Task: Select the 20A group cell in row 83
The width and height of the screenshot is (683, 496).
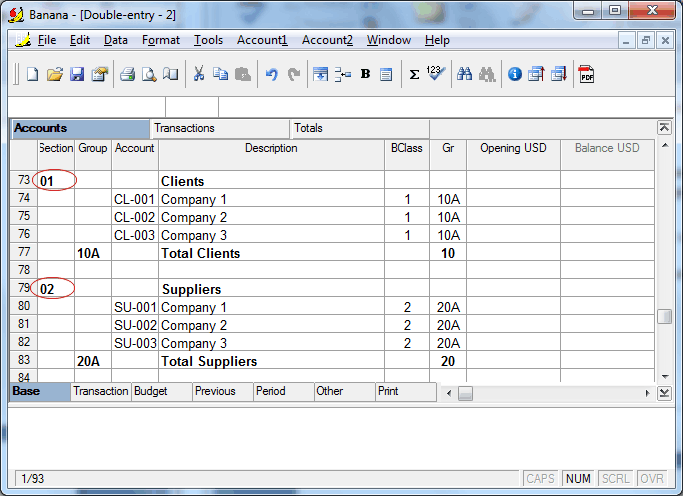Action: [93, 361]
